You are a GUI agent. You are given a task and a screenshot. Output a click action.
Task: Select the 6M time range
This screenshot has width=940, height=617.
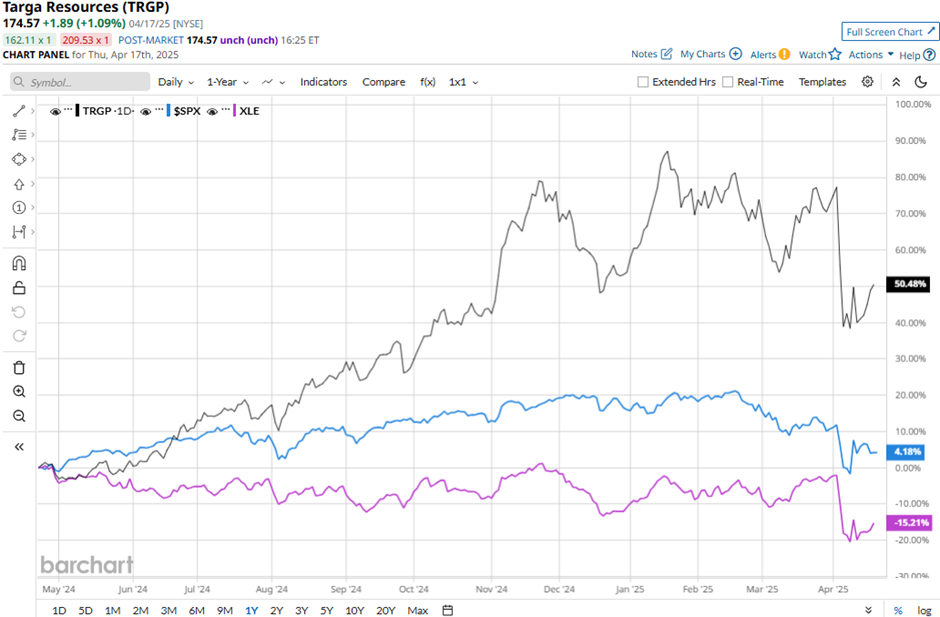tap(197, 610)
